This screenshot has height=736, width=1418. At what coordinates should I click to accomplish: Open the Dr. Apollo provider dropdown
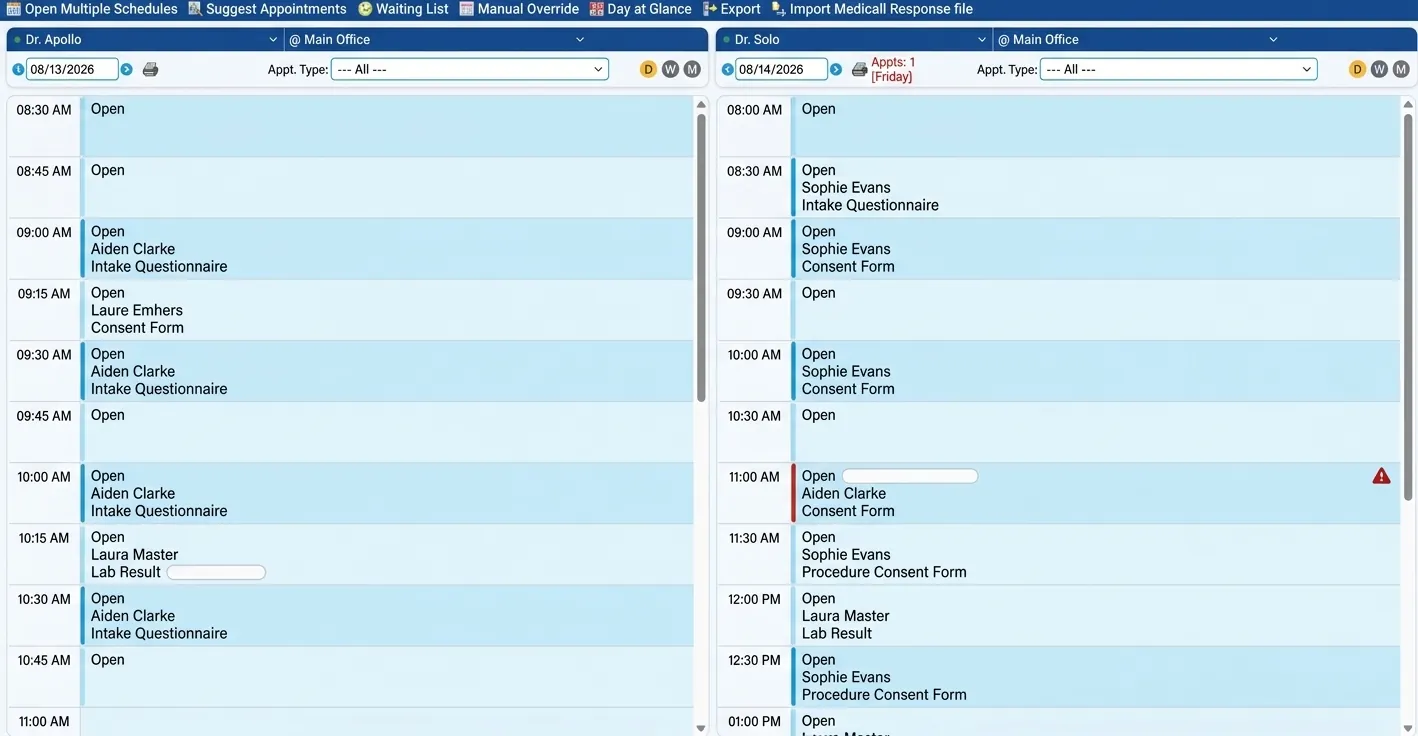click(146, 39)
